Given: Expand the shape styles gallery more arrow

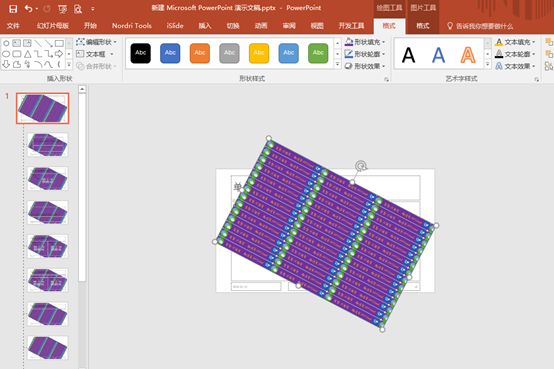Looking at the screenshot, I should point(337,65).
